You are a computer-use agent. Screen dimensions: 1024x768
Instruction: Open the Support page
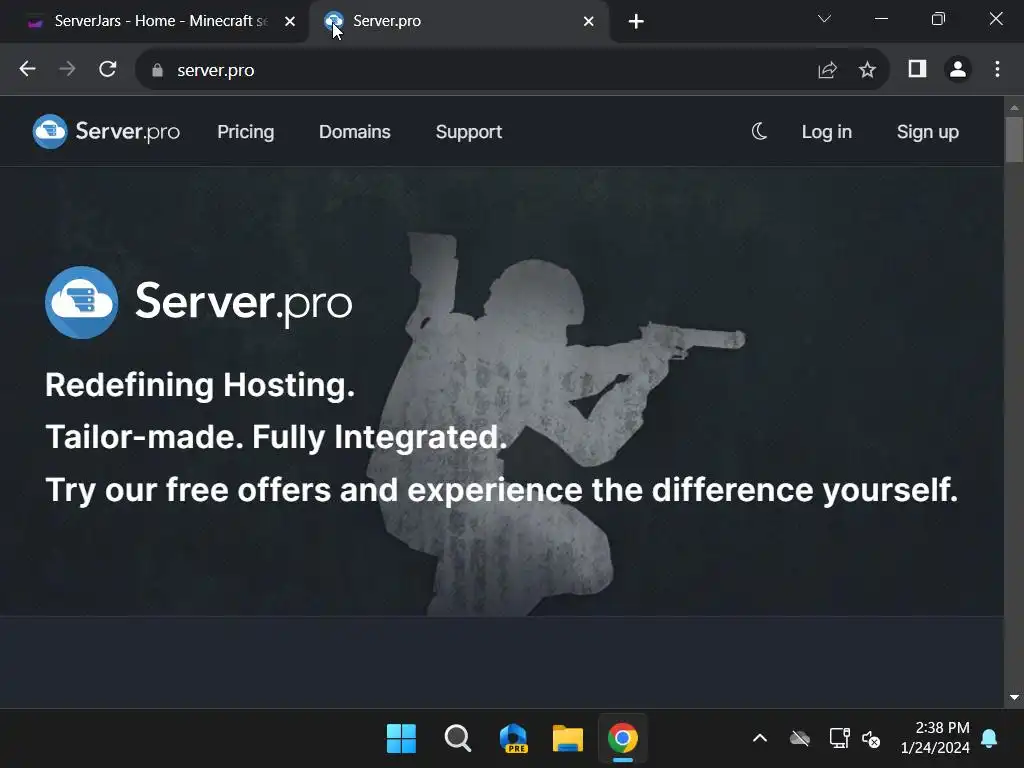(469, 132)
